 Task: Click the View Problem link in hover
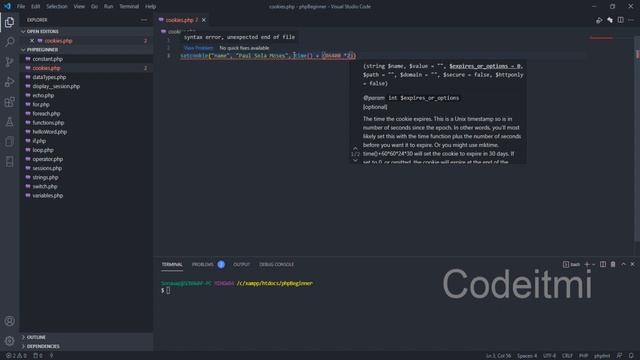pyautogui.click(x=198, y=48)
